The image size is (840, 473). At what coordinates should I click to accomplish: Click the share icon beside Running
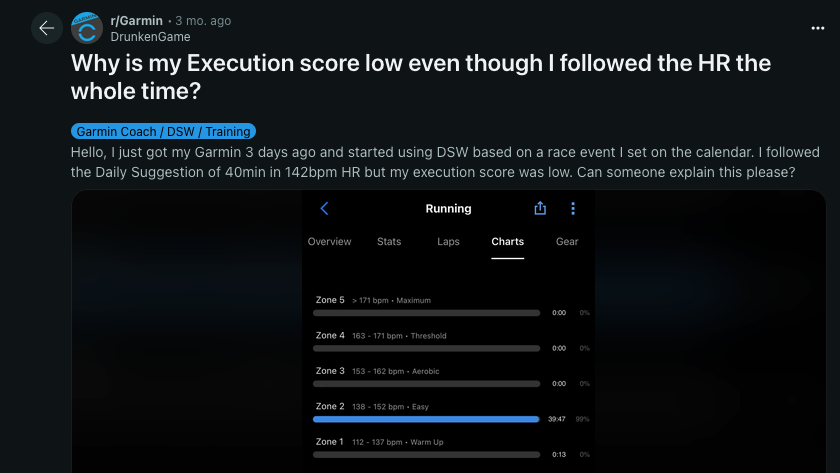540,208
